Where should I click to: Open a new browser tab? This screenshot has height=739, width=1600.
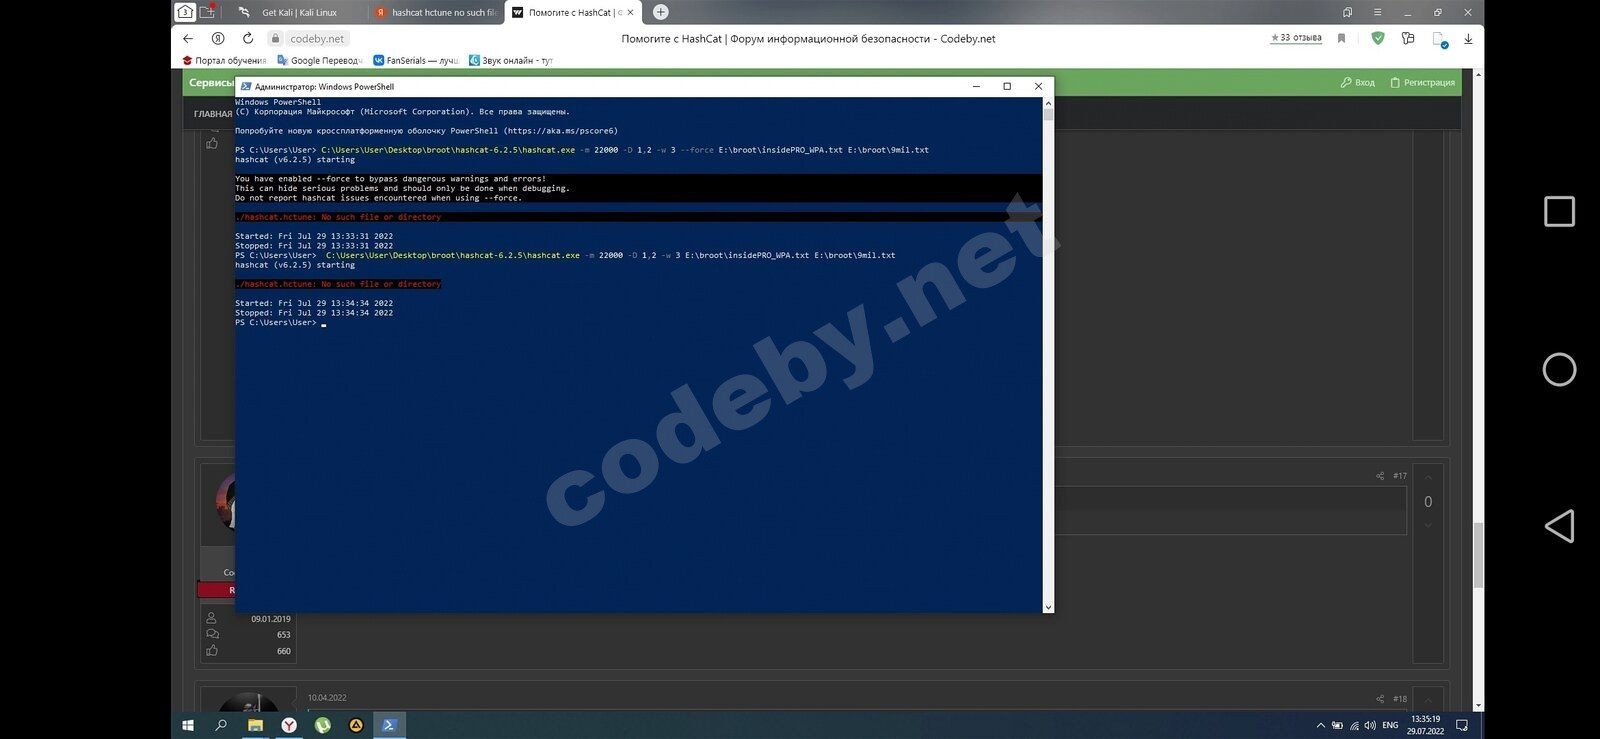660,12
